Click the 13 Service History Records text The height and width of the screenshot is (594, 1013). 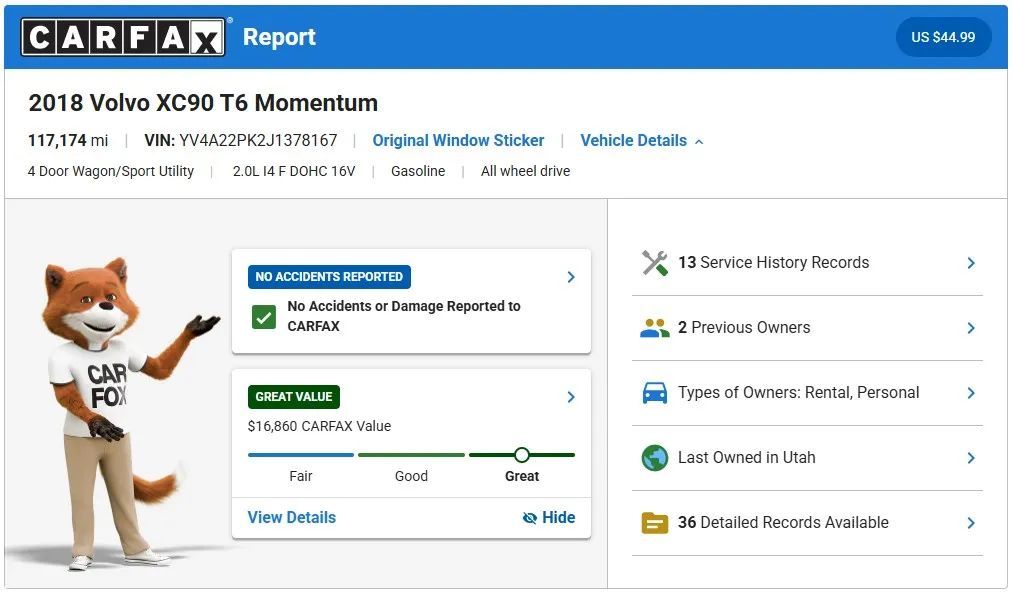pos(773,262)
